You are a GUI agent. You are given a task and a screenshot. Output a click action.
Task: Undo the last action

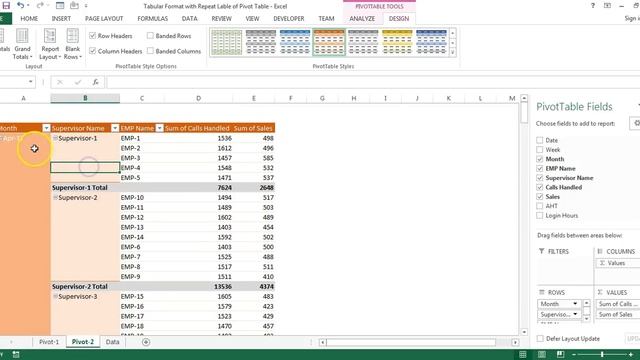[20, 6]
